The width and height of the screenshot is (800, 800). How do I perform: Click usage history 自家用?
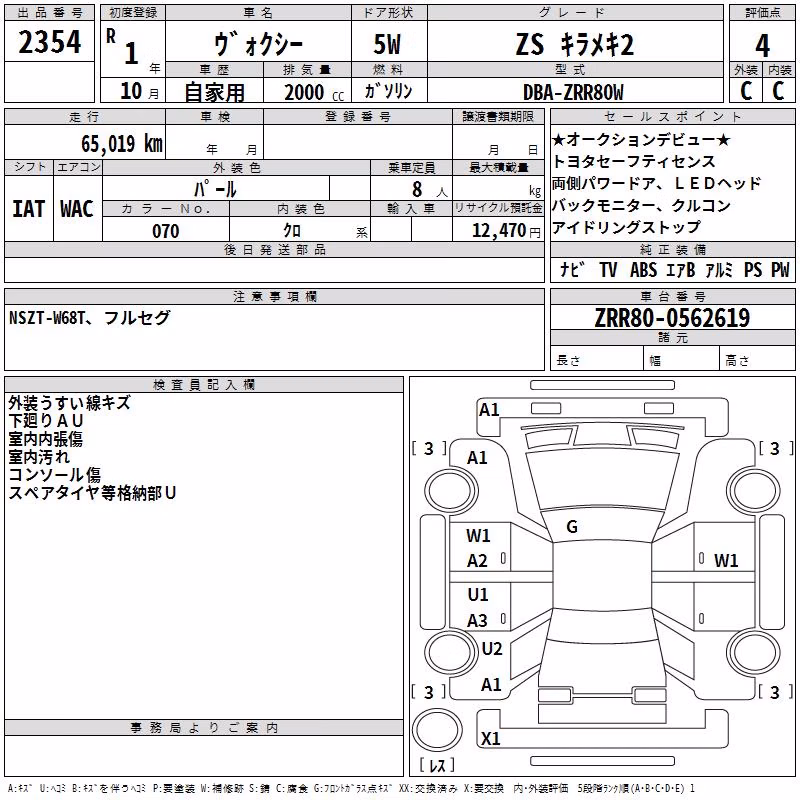click(x=214, y=92)
